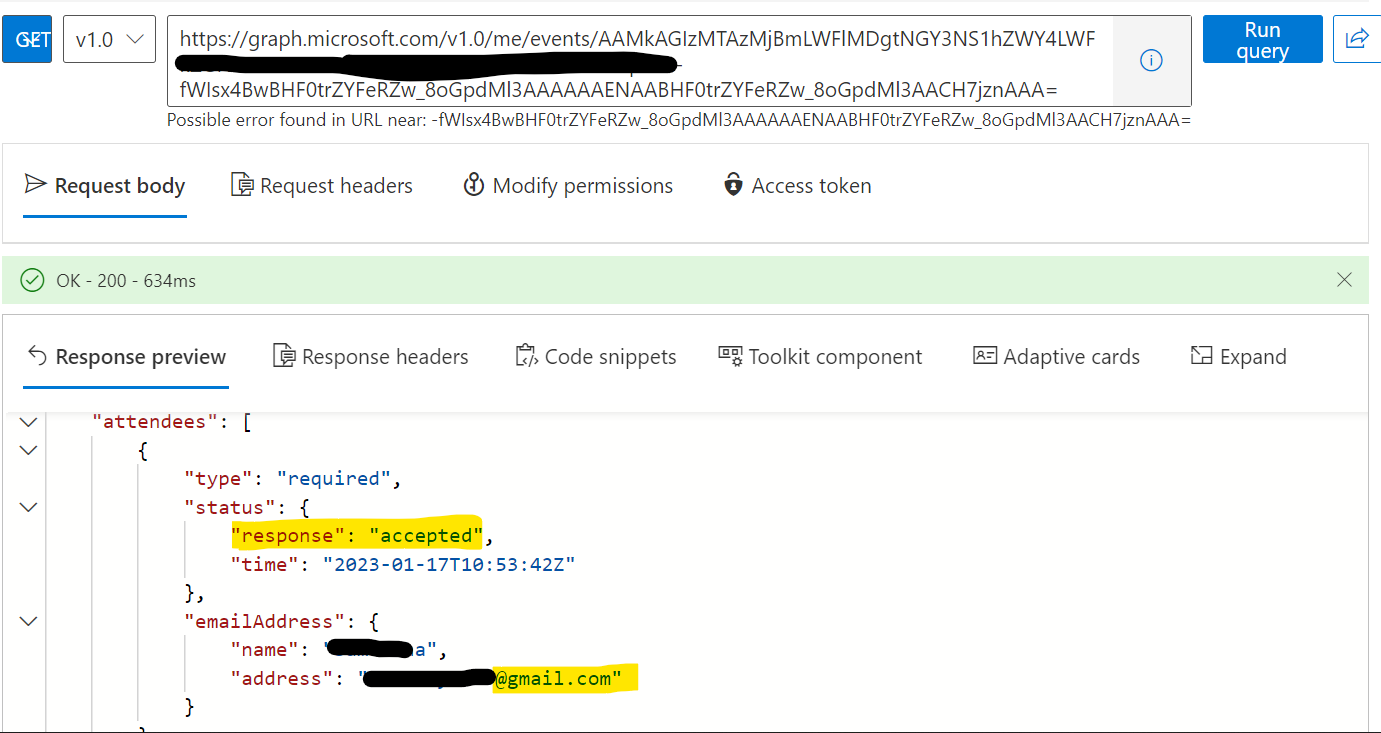
Task: Open the Access token tab
Action: pos(798,186)
